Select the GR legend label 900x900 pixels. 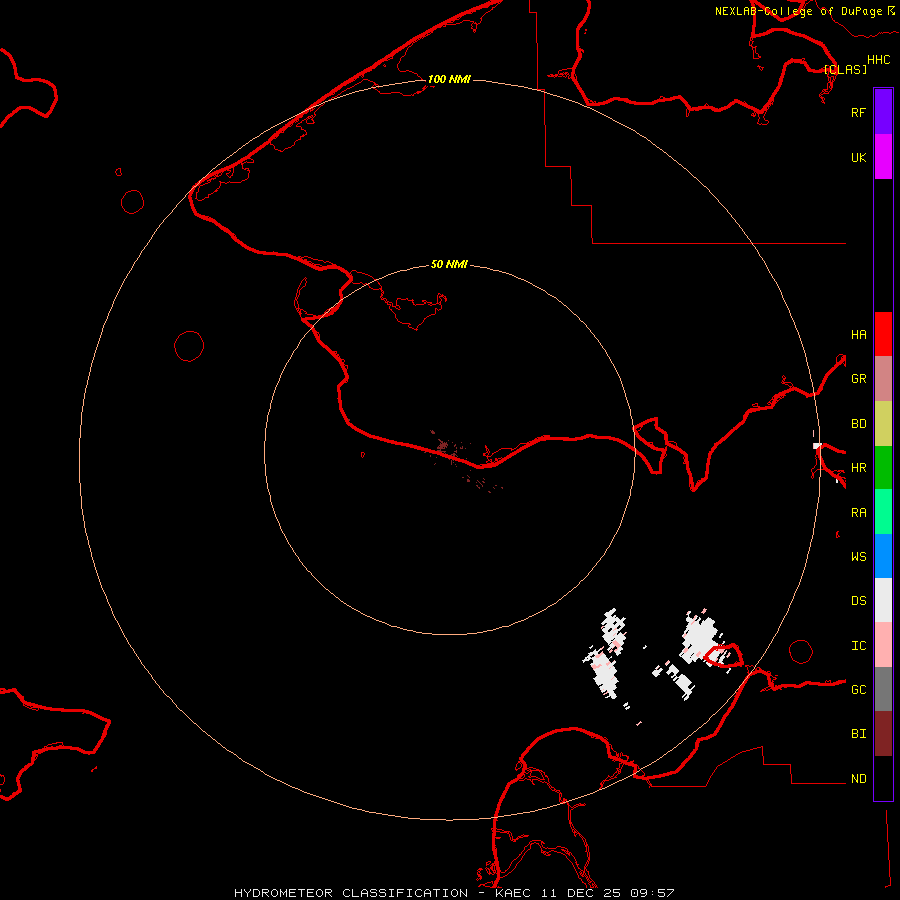858,379
